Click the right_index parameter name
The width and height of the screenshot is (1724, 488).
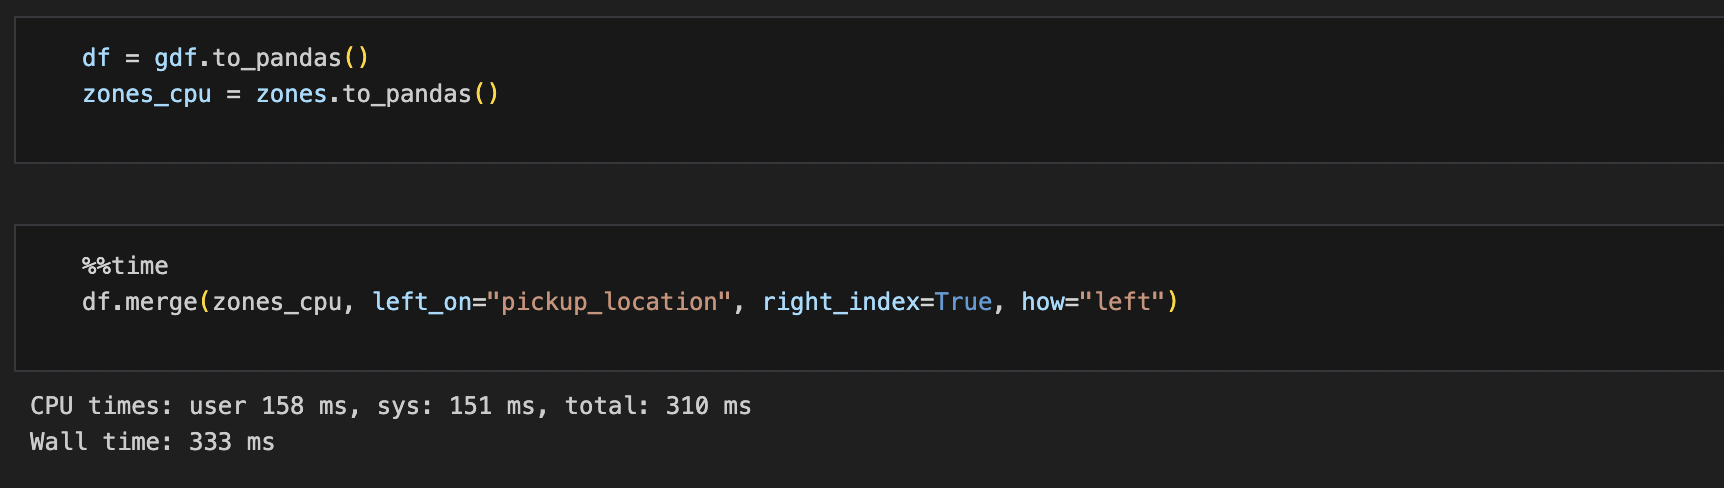click(x=841, y=302)
